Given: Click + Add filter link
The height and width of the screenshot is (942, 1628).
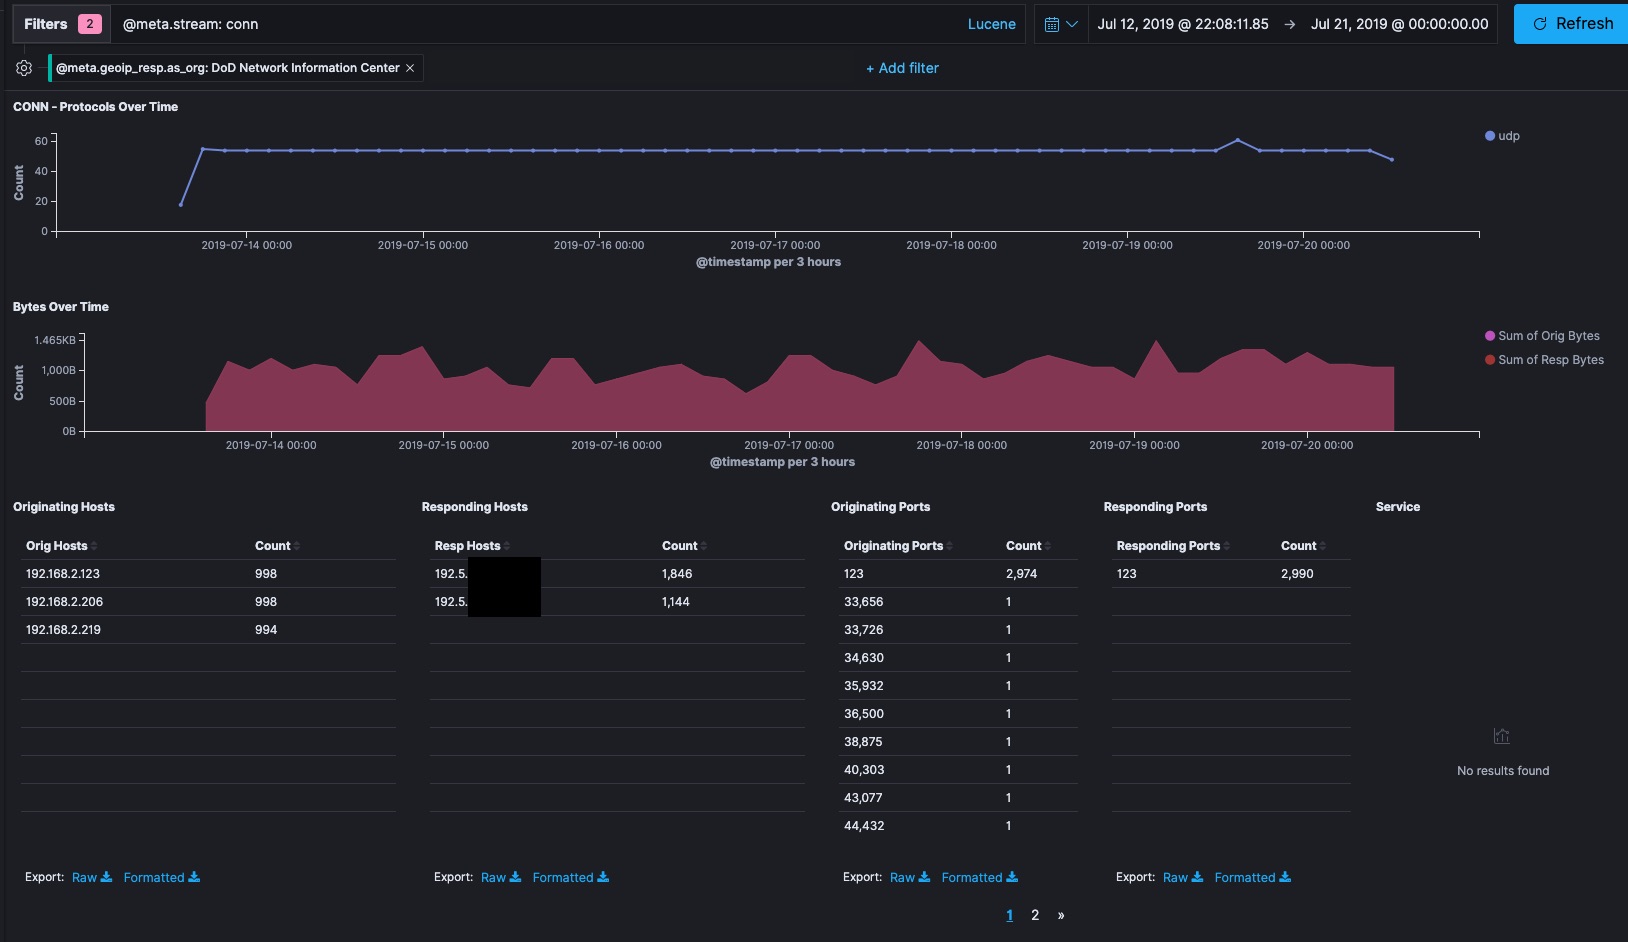Looking at the screenshot, I should pos(902,68).
